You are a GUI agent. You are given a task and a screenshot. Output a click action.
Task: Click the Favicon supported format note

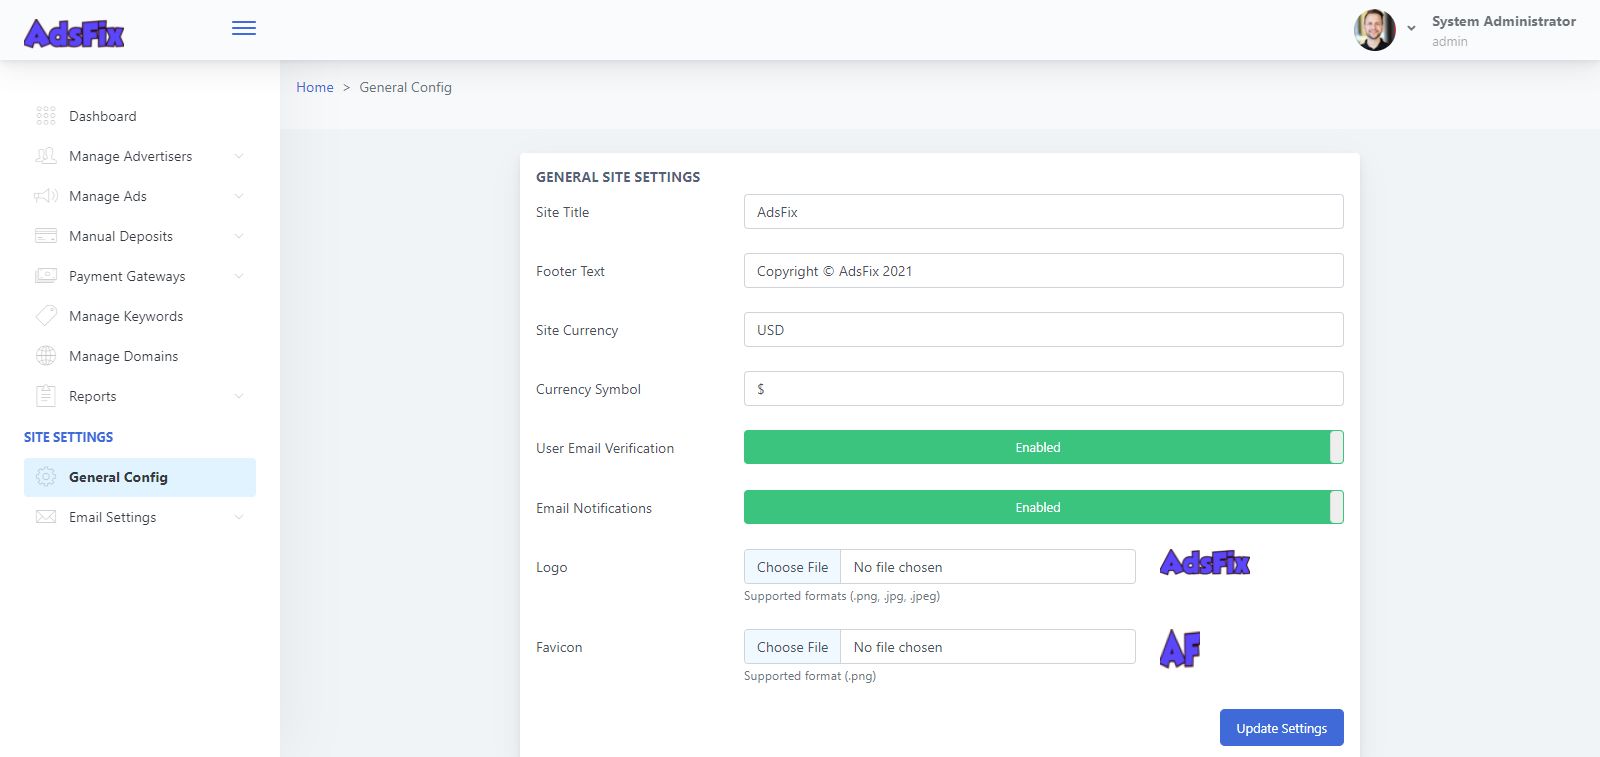(810, 676)
